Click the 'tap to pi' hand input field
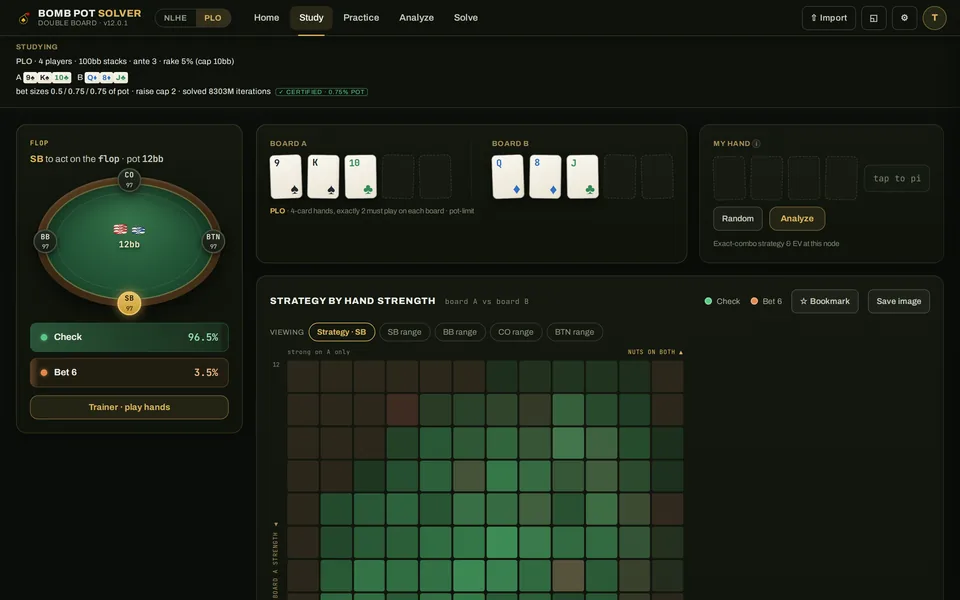The image size is (960, 600). tap(897, 178)
